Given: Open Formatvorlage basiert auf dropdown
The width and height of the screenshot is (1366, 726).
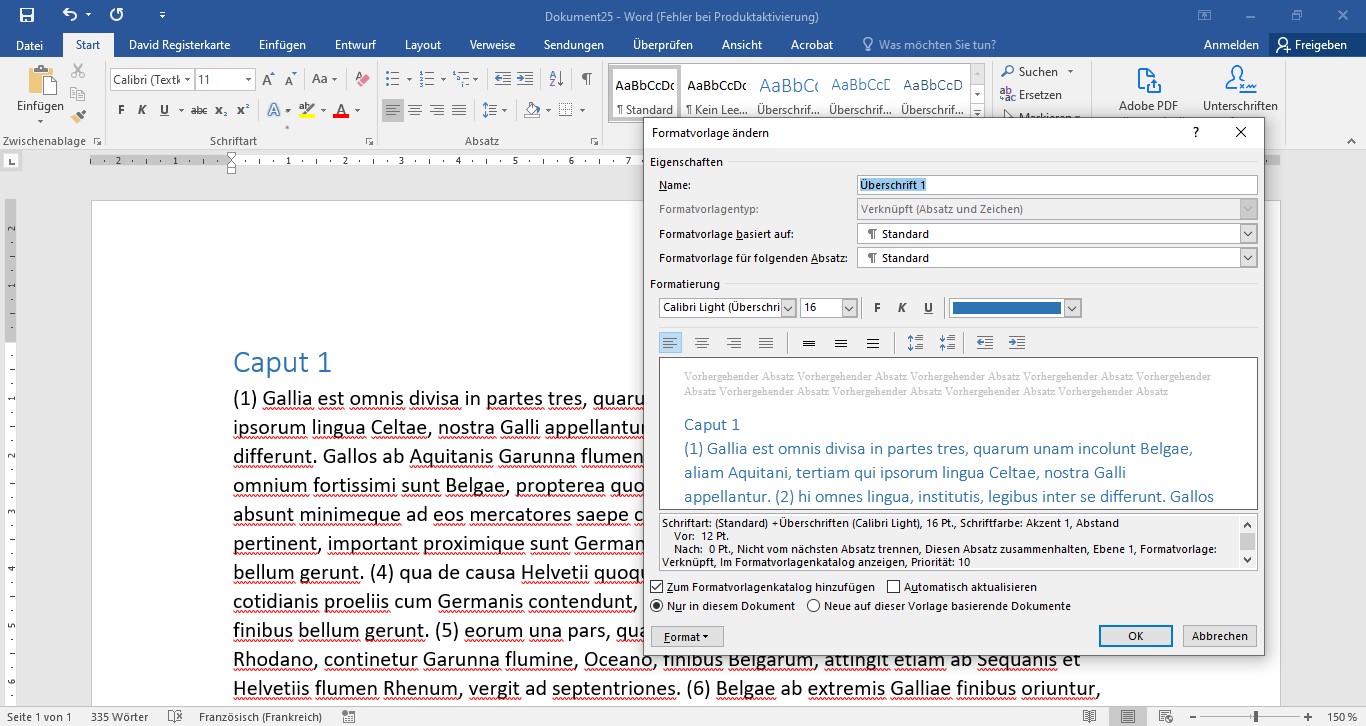Looking at the screenshot, I should [x=1248, y=233].
